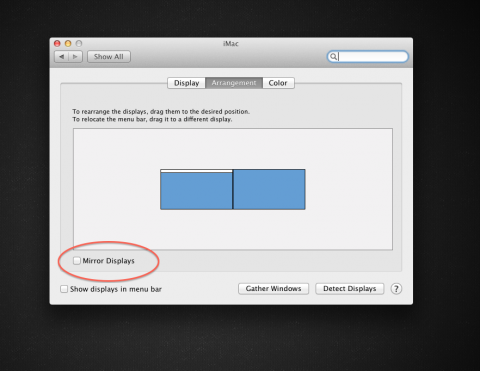
Task: Enable the Mirror Displays checkbox
Action: coord(77,261)
